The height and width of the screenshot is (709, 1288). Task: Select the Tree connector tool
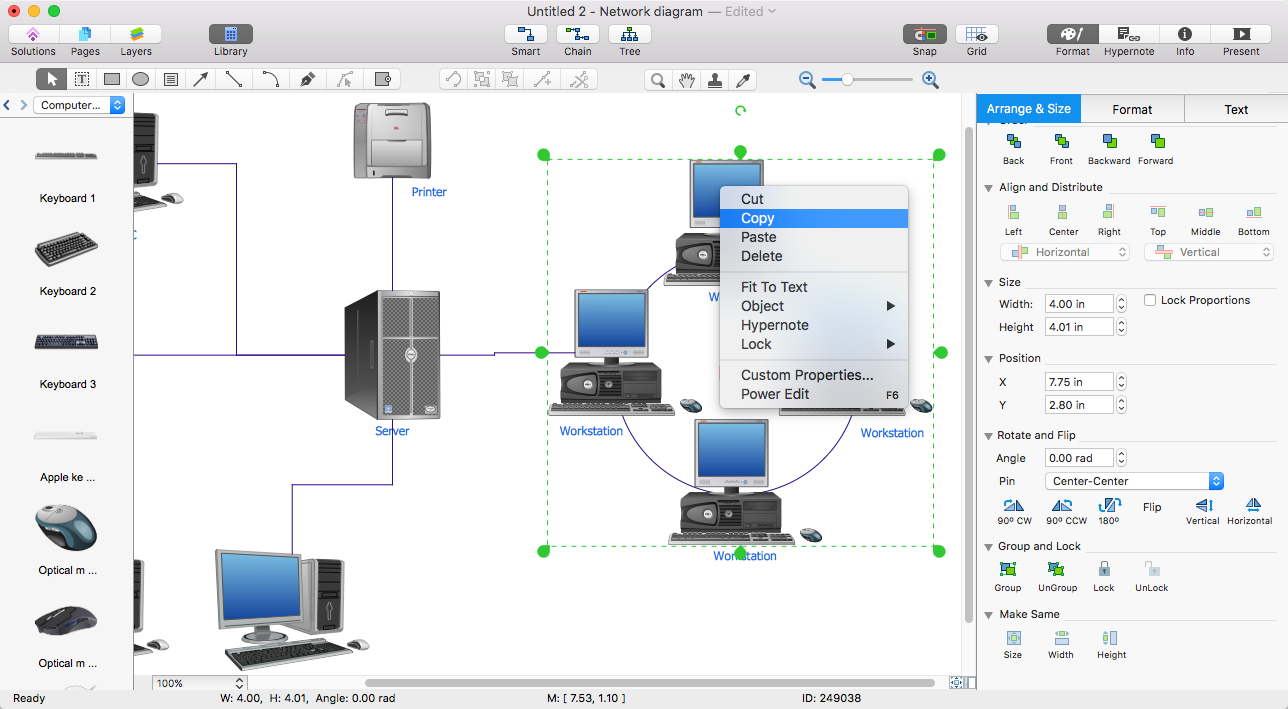[x=629, y=38]
